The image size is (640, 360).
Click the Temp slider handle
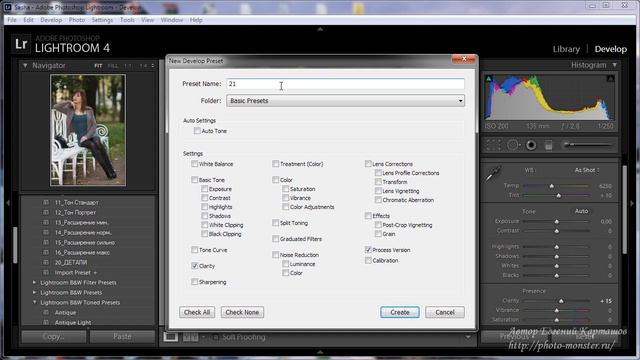pos(551,186)
